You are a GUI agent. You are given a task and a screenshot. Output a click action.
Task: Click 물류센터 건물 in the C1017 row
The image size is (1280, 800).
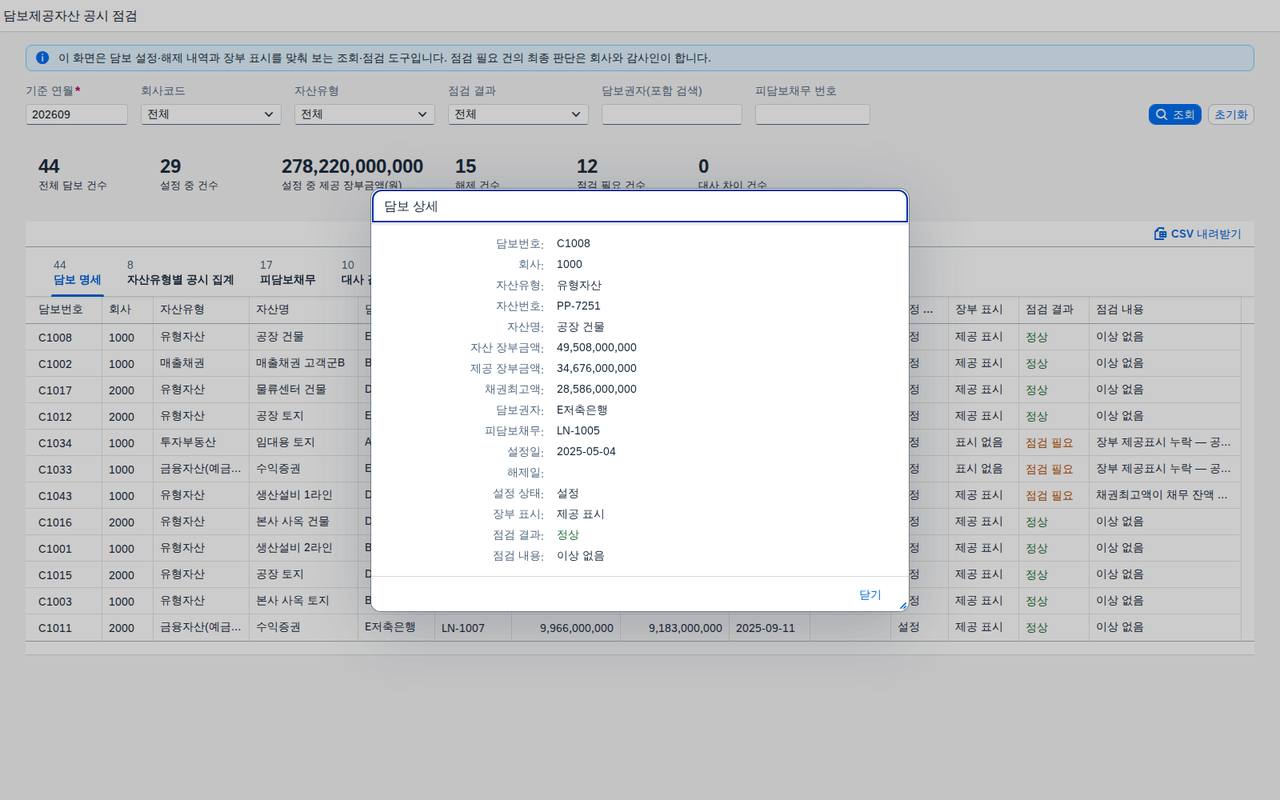[291, 390]
